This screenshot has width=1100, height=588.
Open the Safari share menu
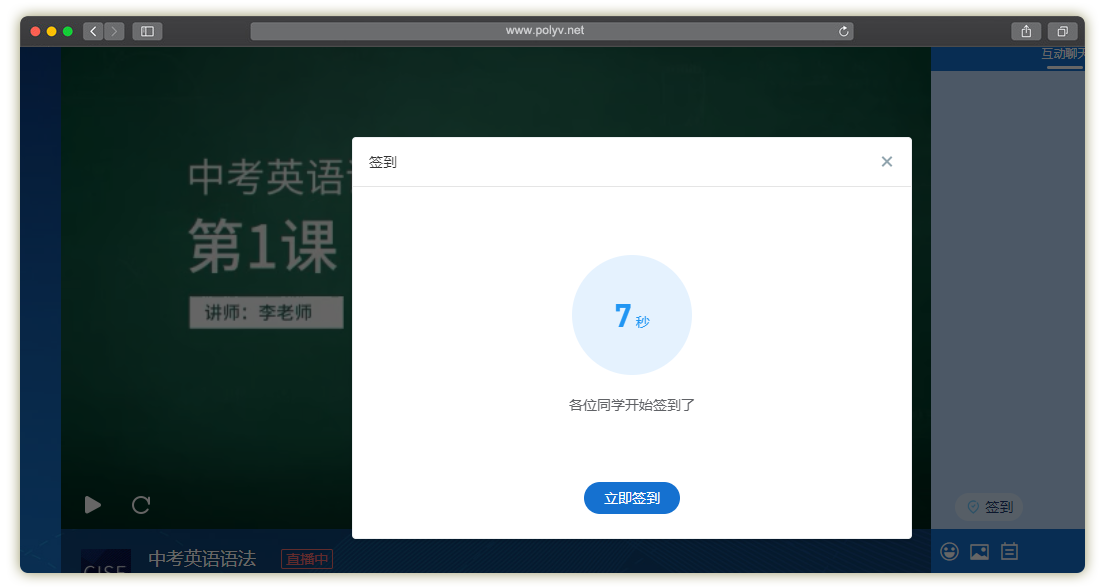(x=1026, y=31)
